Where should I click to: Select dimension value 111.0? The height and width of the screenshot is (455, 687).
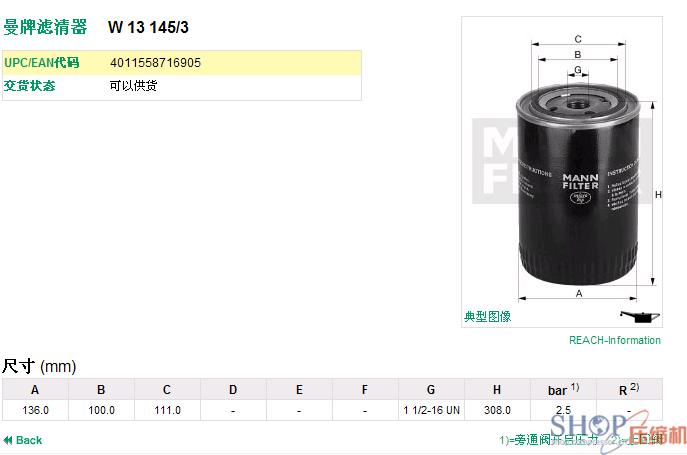(167, 410)
